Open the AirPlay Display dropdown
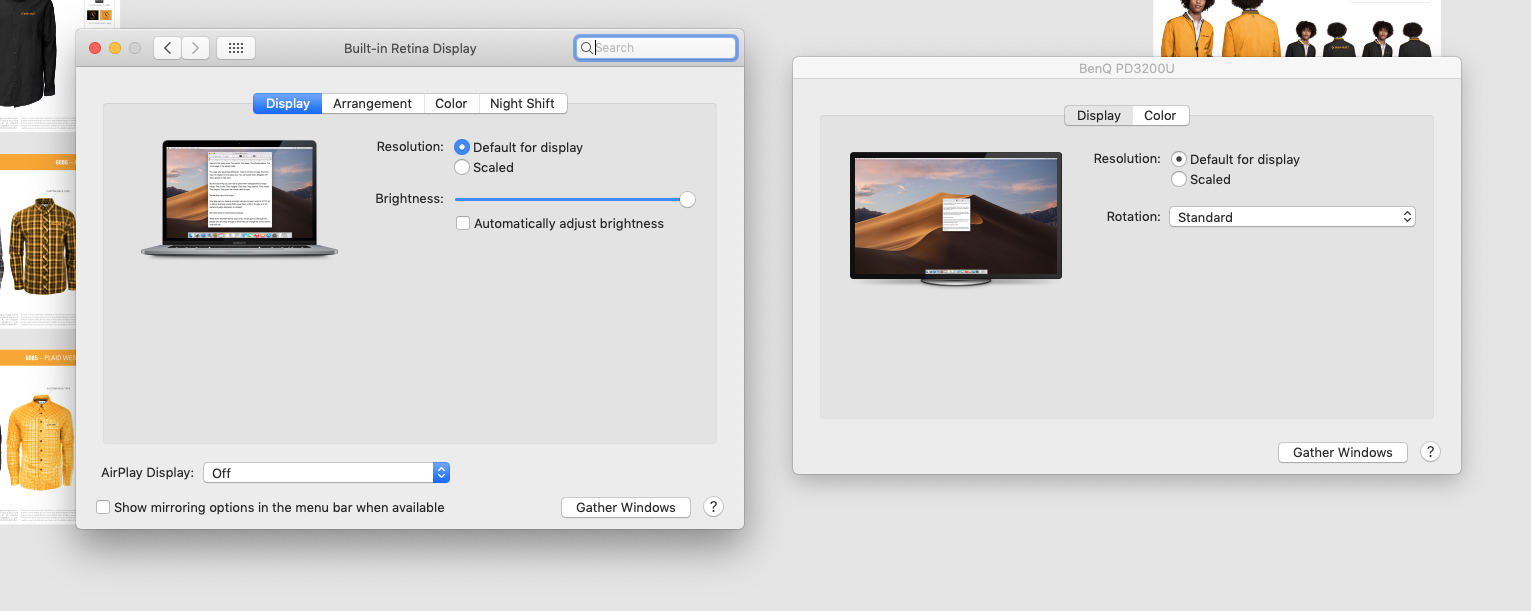Screen dimensions: 1531x611 (x=326, y=473)
